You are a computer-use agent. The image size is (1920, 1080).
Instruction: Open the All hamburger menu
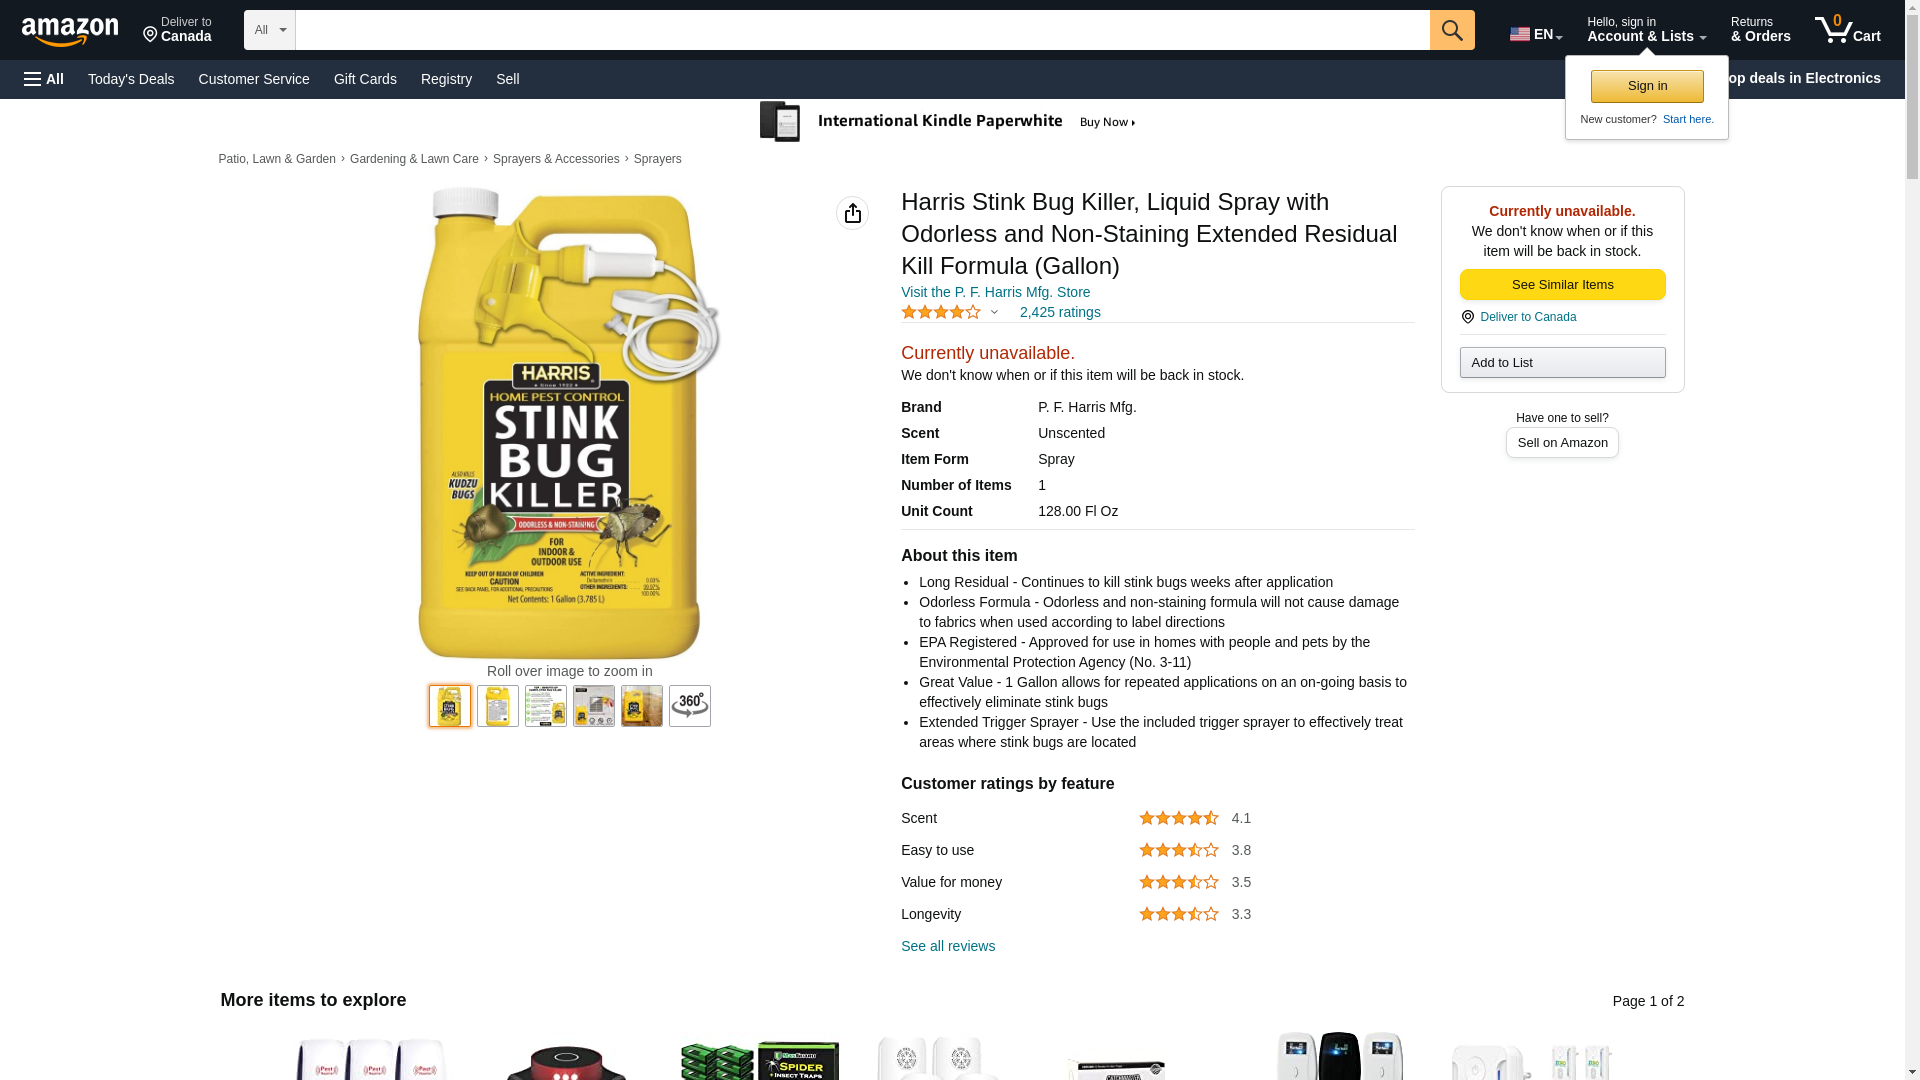coord(44,79)
